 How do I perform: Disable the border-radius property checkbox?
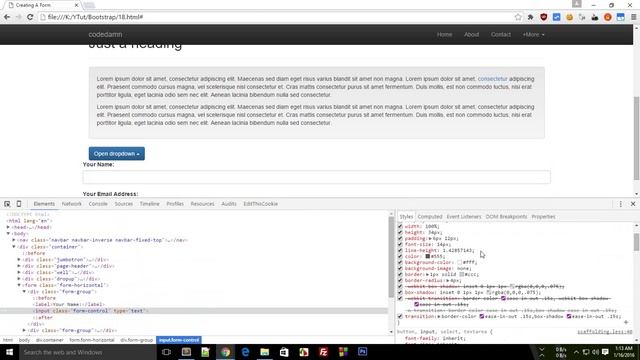pyautogui.click(x=400, y=280)
